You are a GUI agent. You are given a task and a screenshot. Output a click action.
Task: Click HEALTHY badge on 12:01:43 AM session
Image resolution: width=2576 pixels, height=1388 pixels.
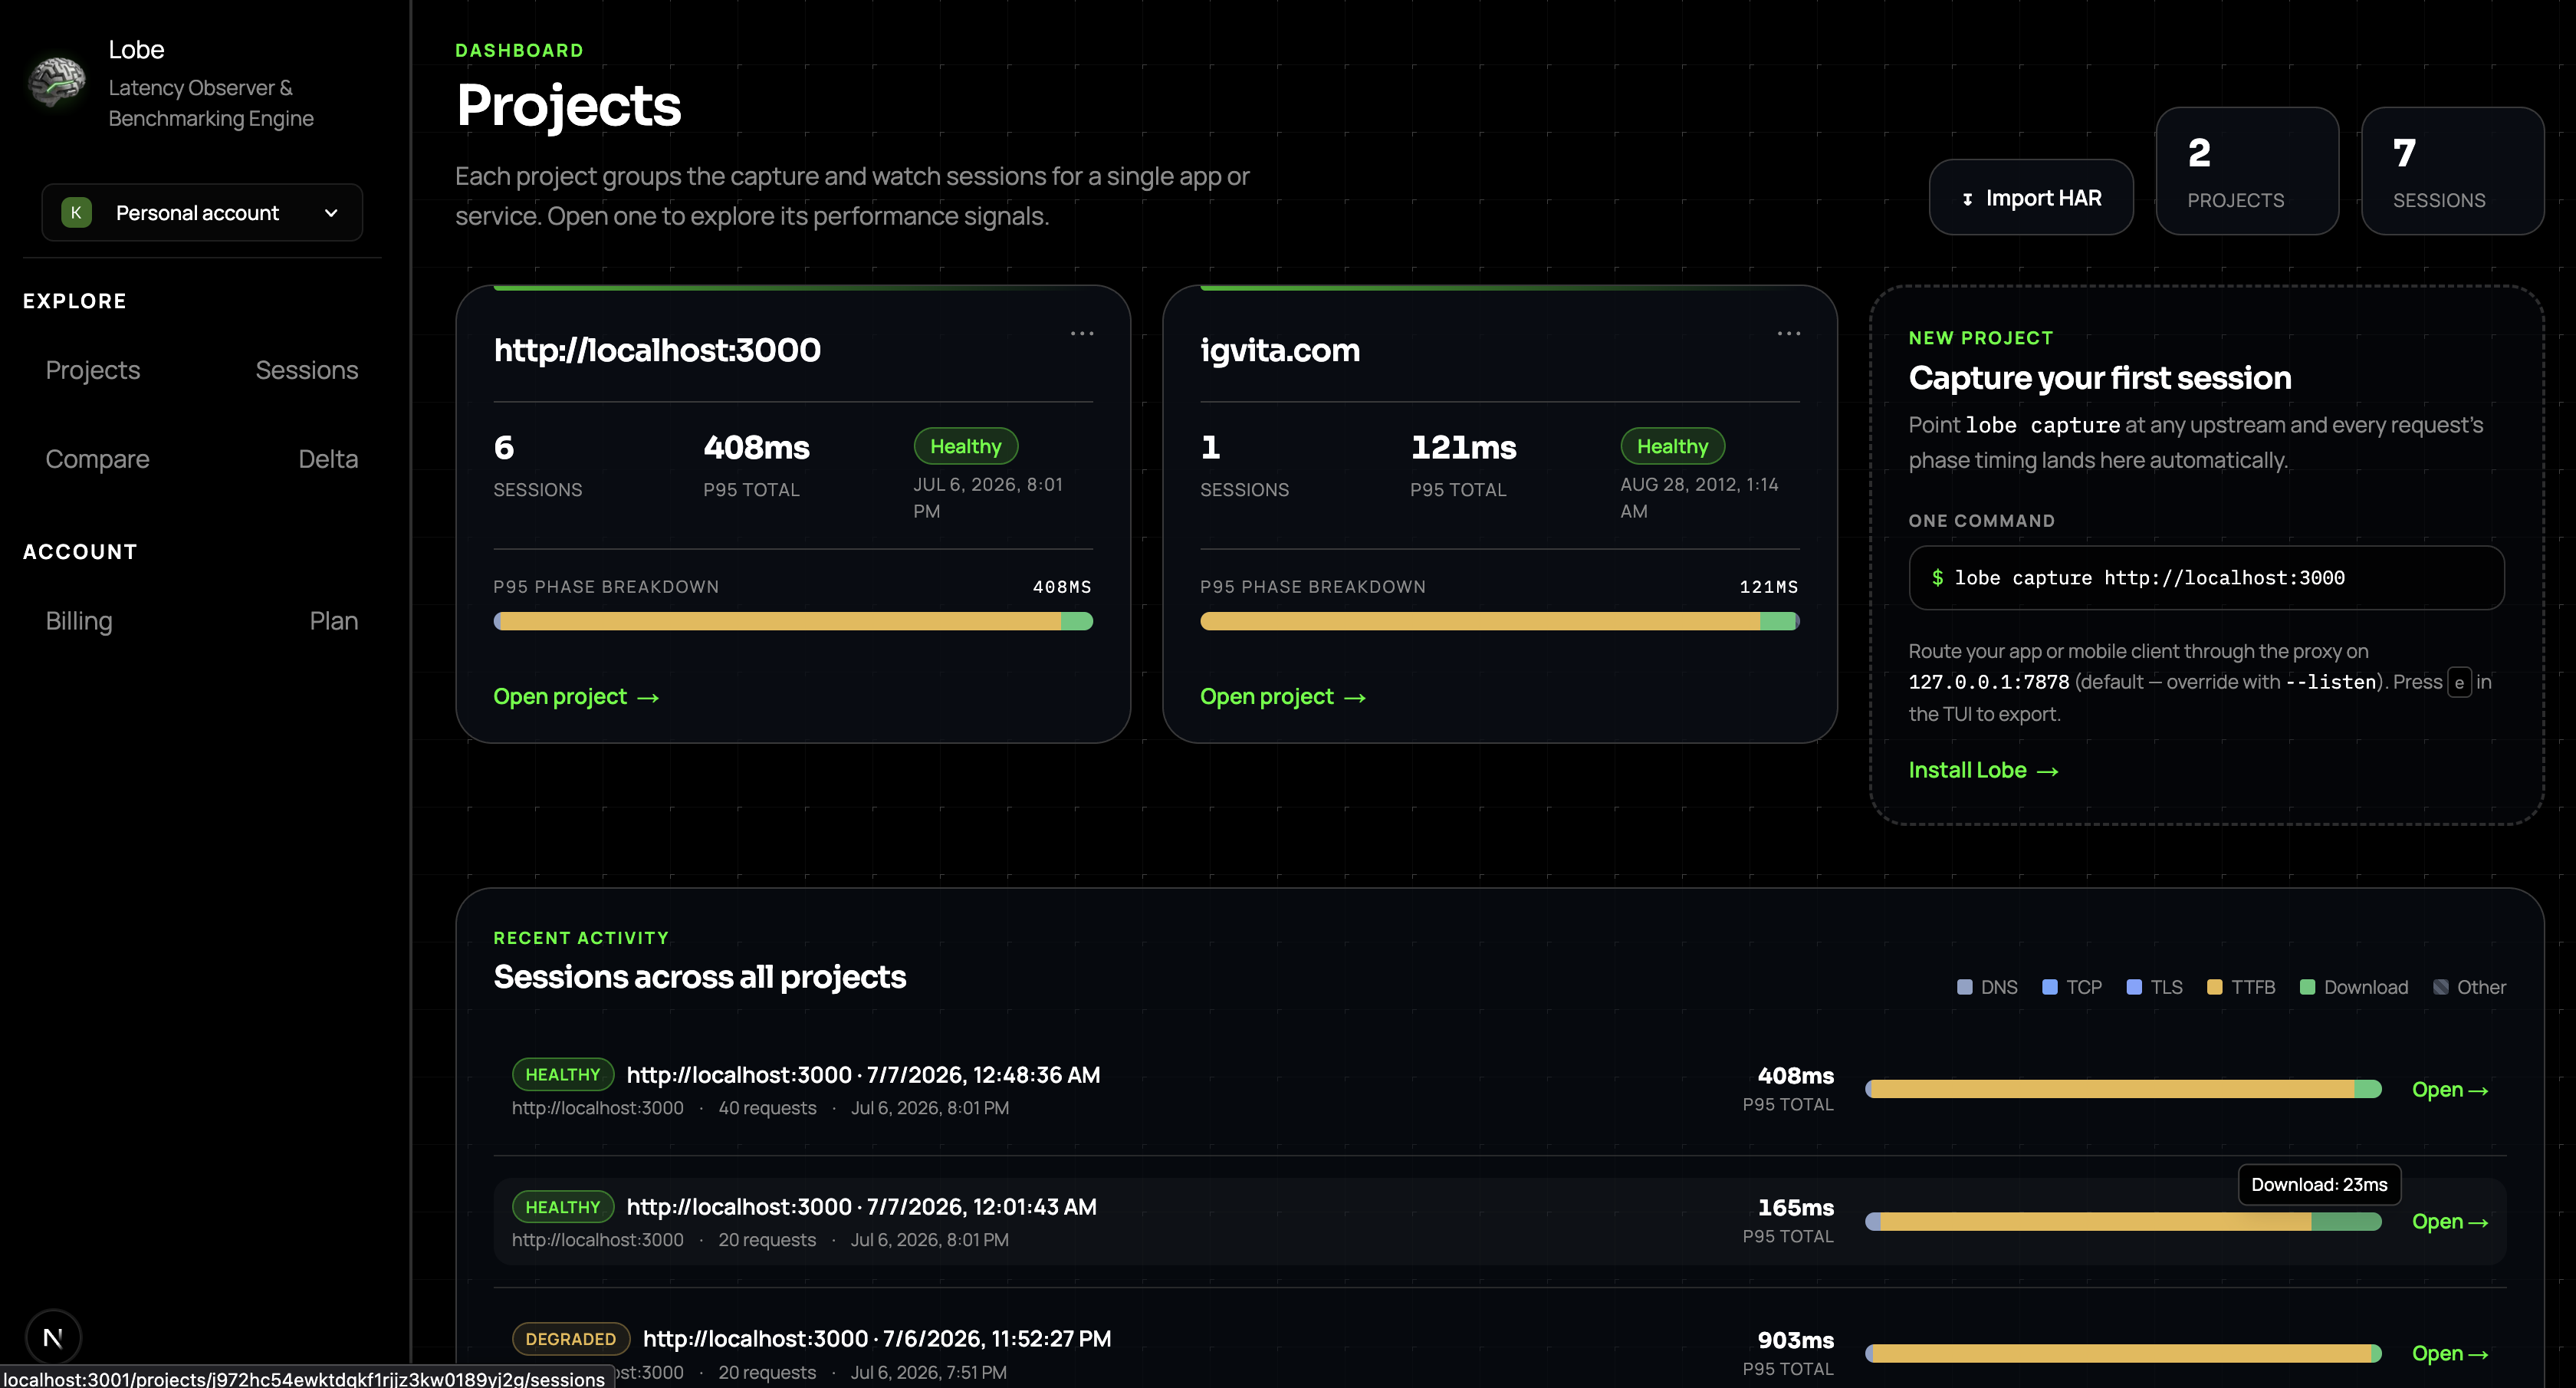click(x=563, y=1207)
